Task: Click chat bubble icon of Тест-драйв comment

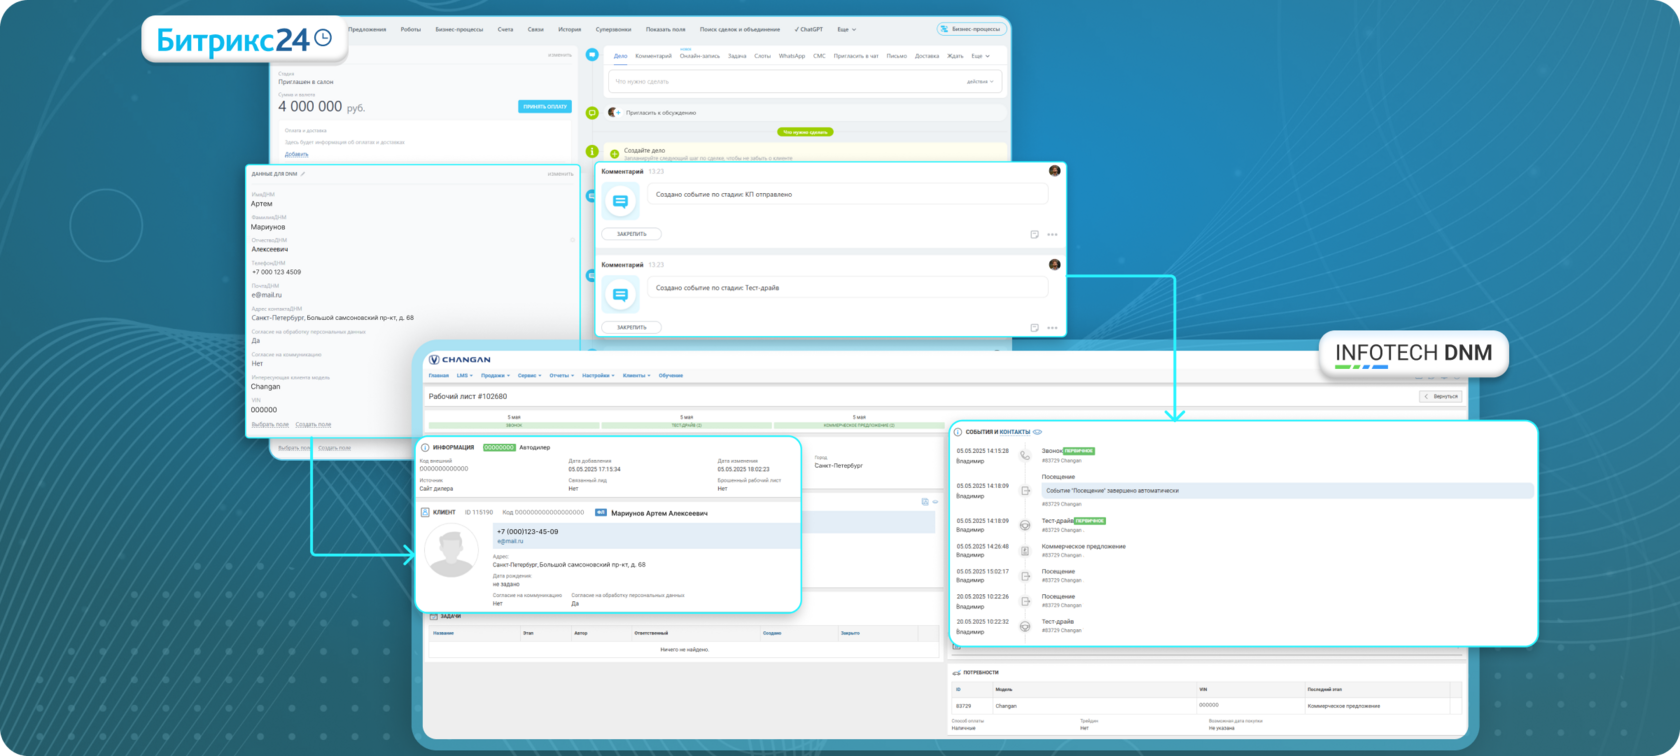Action: coord(620,294)
